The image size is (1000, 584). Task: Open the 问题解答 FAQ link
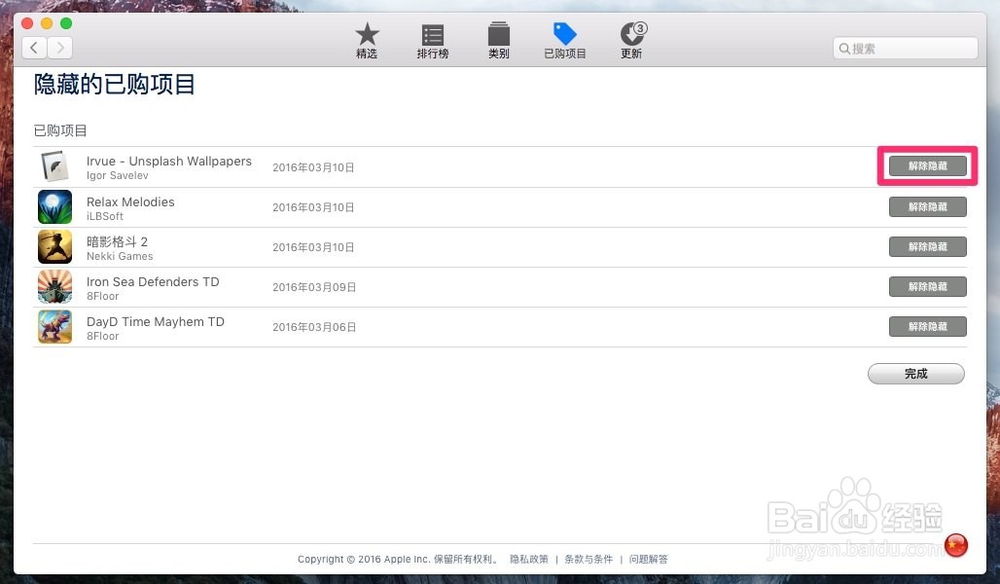pyautogui.click(x=648, y=559)
